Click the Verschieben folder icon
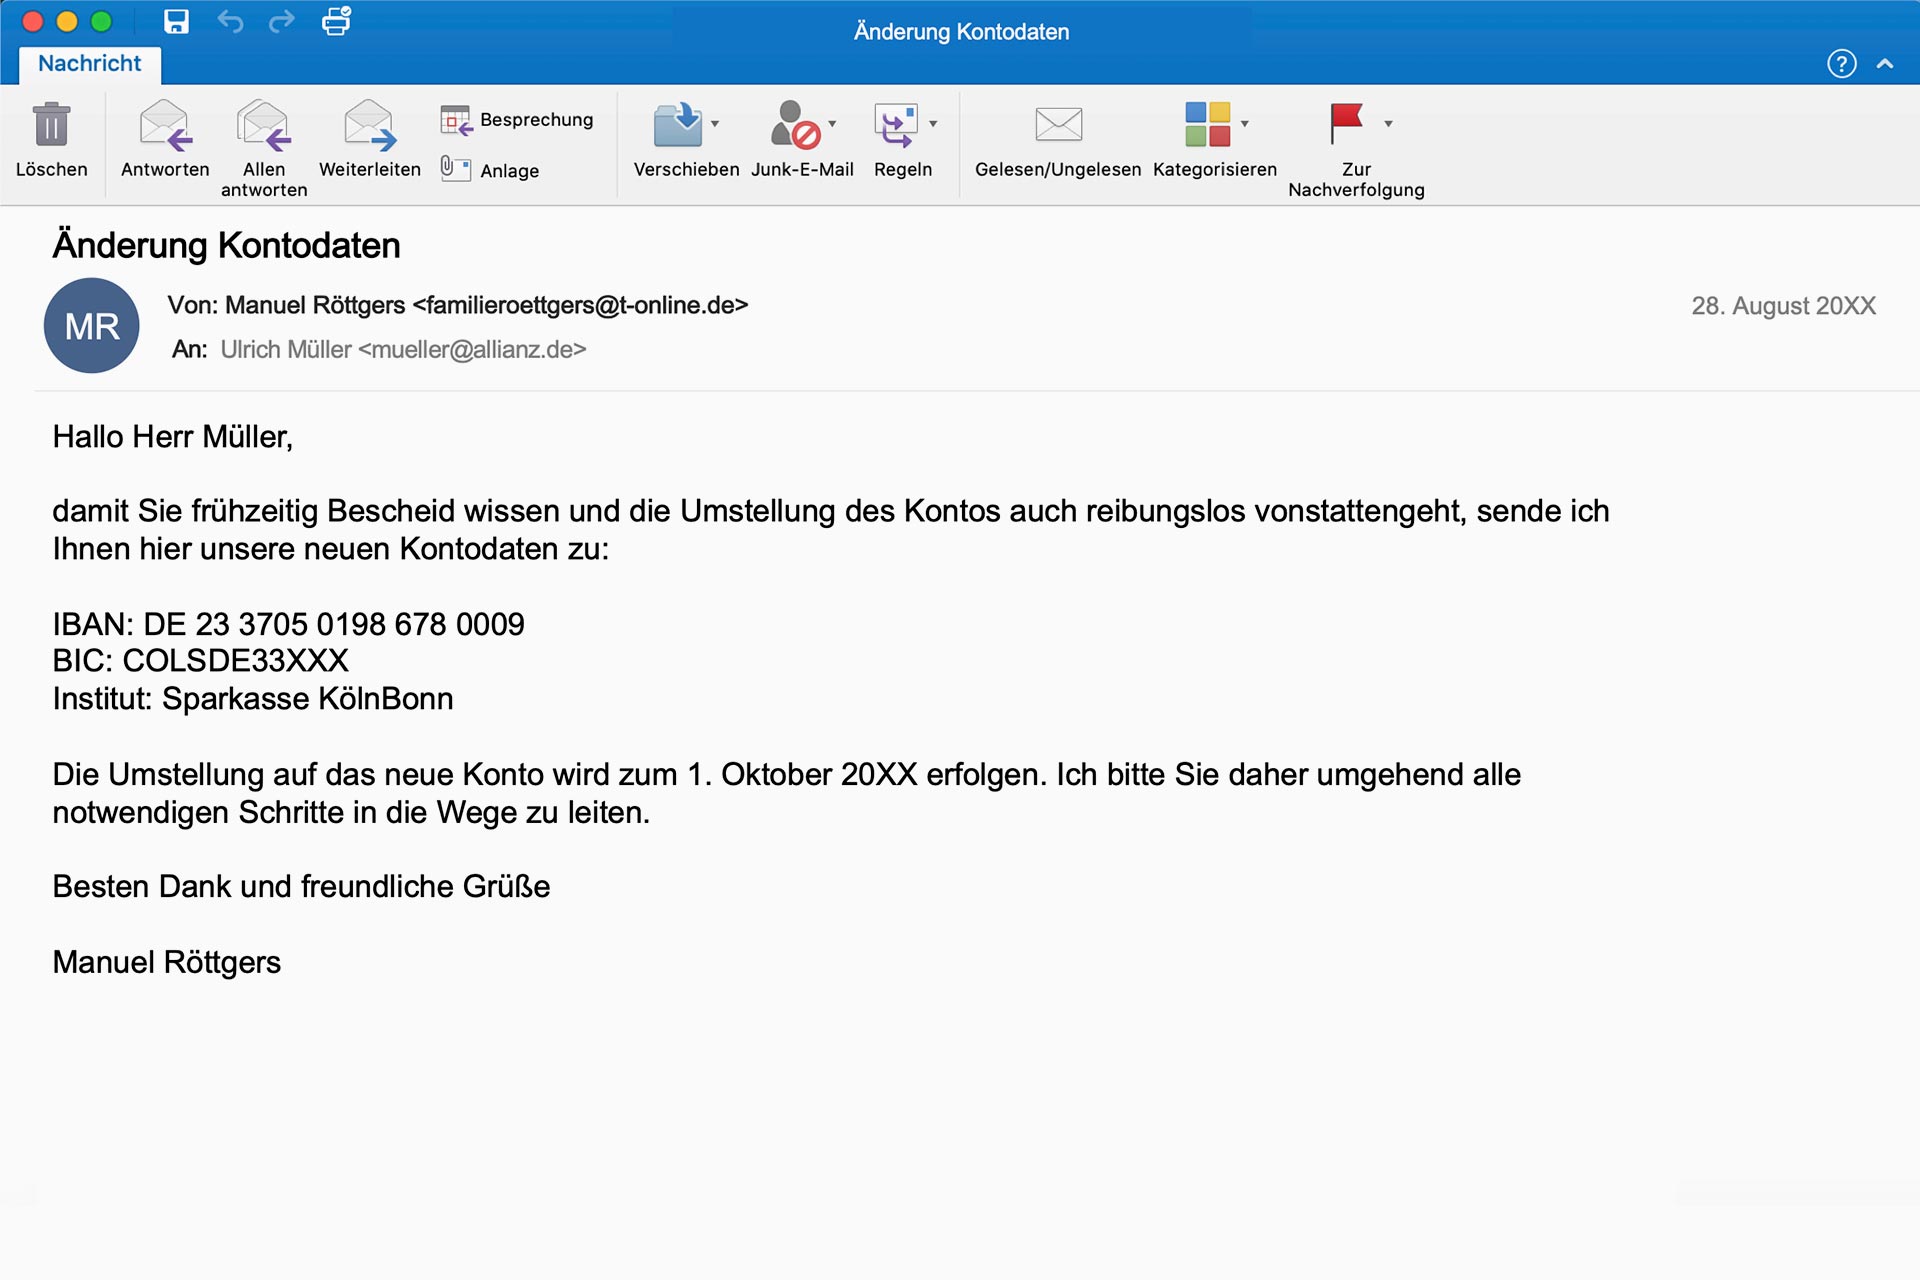 tap(678, 125)
